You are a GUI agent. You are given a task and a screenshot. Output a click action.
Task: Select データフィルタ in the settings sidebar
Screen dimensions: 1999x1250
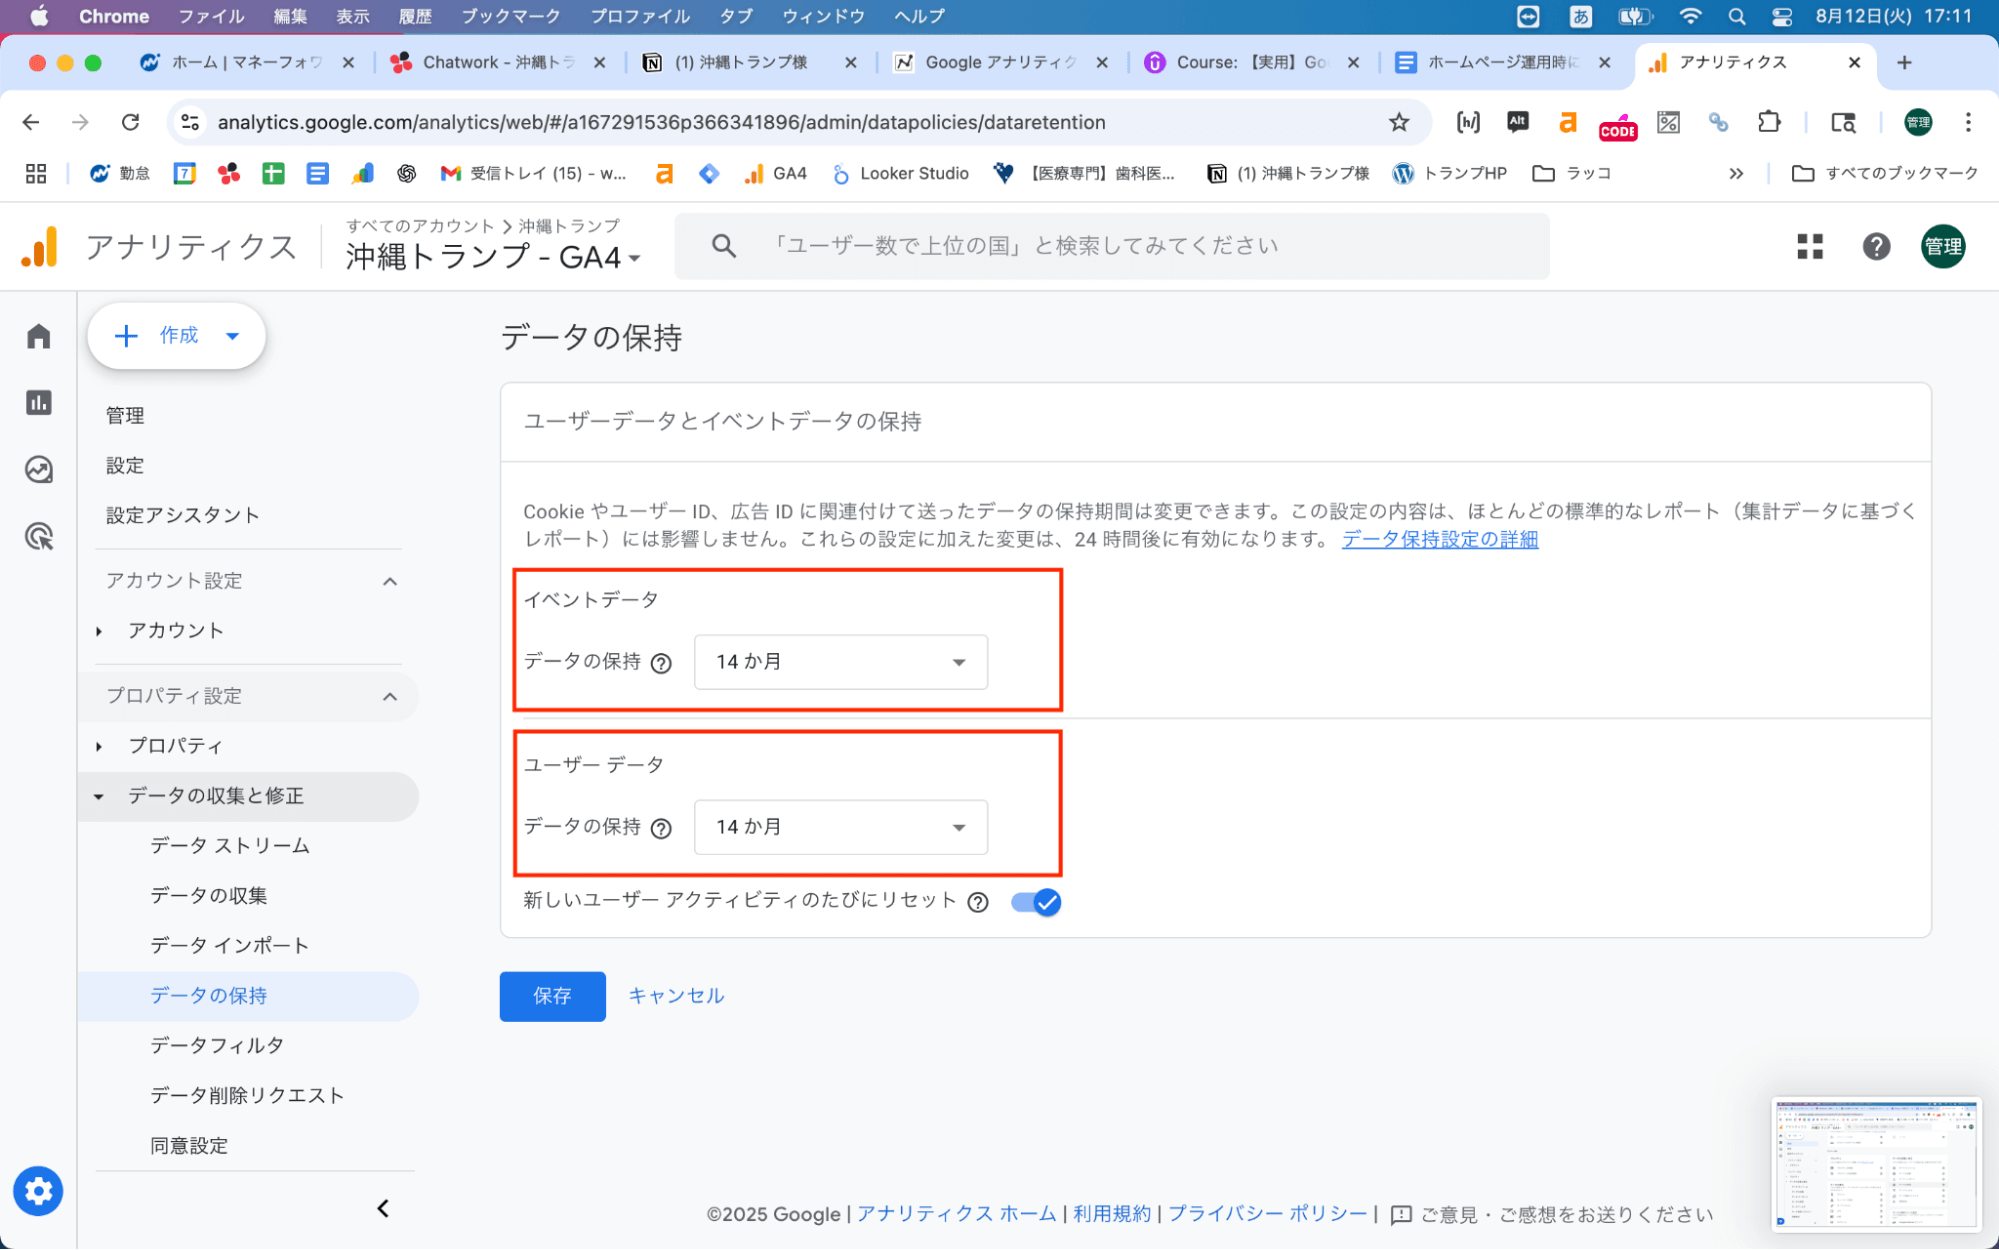click(x=214, y=1045)
